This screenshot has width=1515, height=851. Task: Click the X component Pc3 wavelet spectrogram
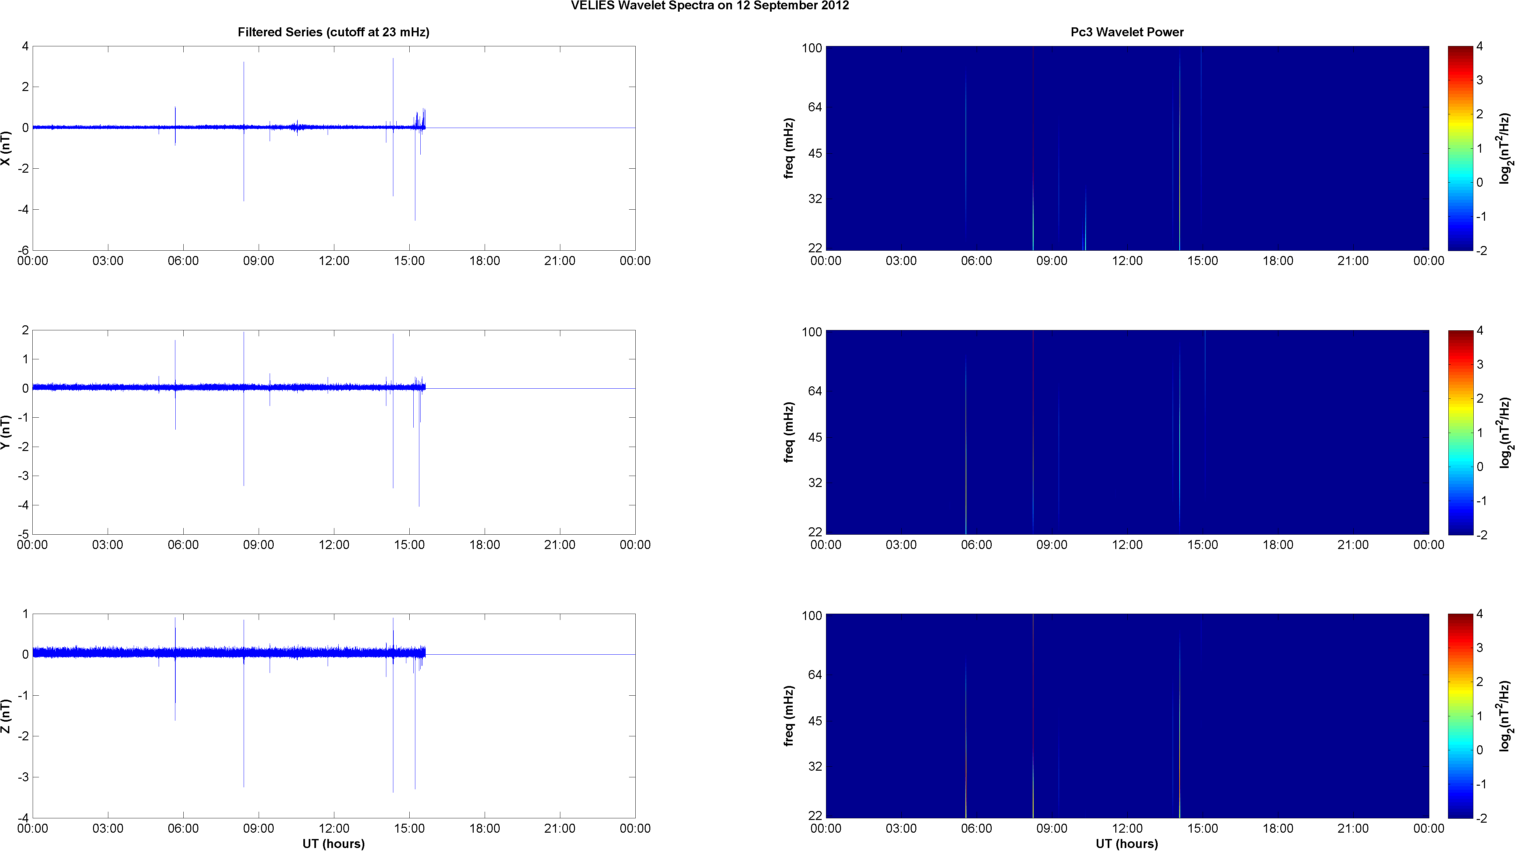[1127, 148]
